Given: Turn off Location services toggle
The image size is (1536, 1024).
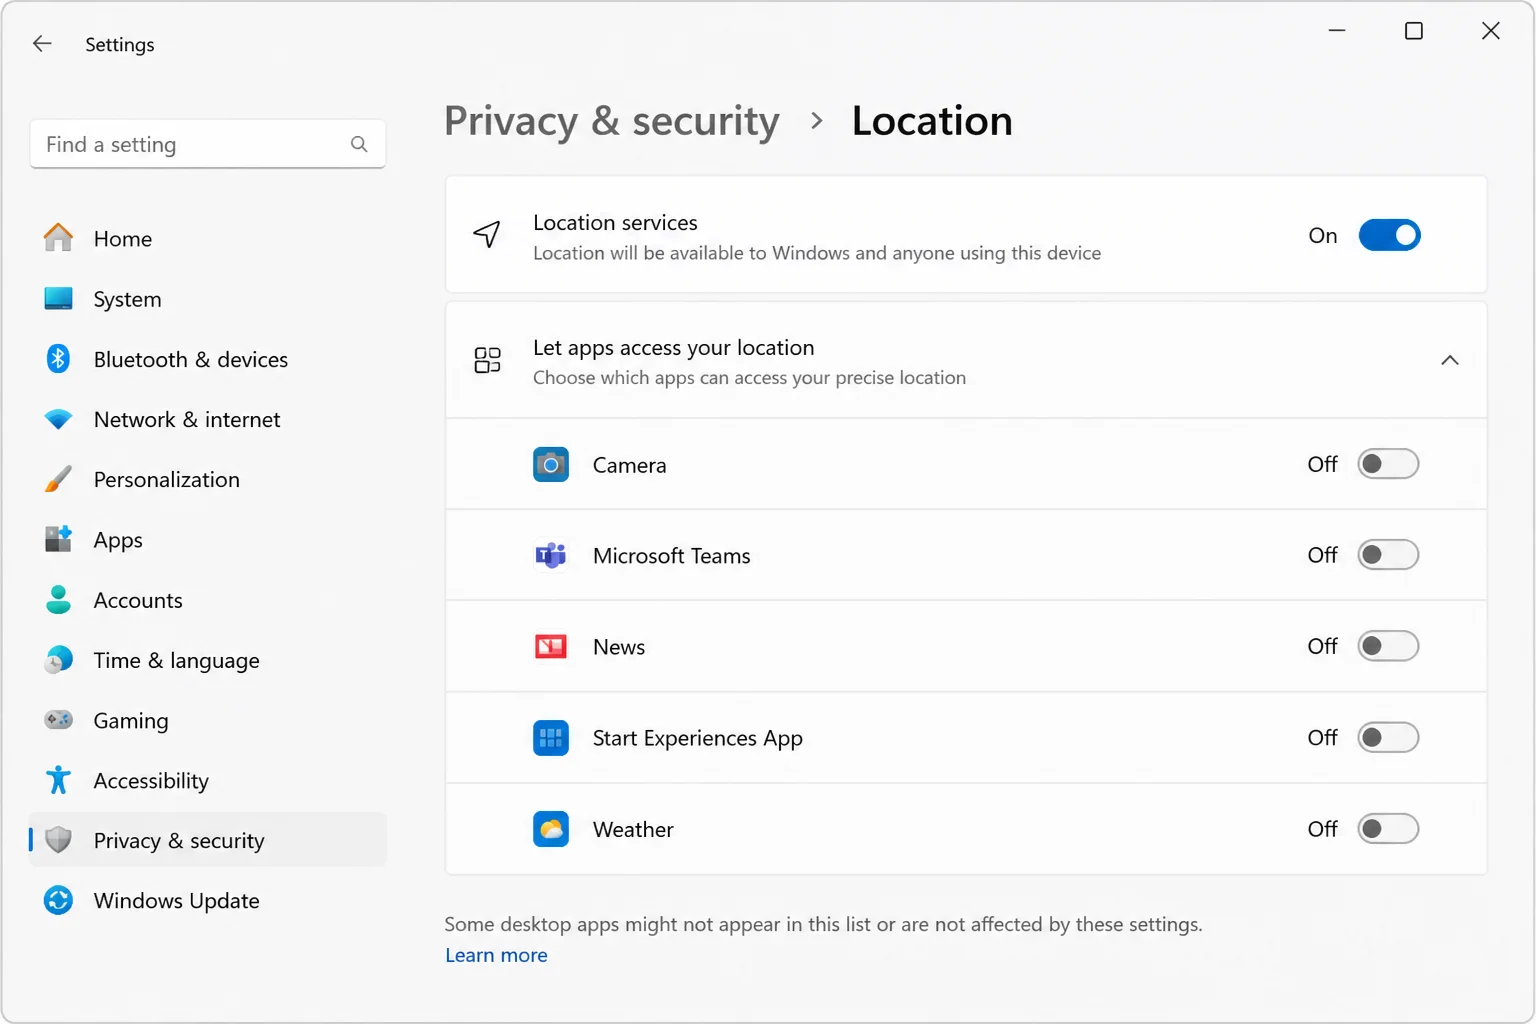Looking at the screenshot, I should [1389, 235].
